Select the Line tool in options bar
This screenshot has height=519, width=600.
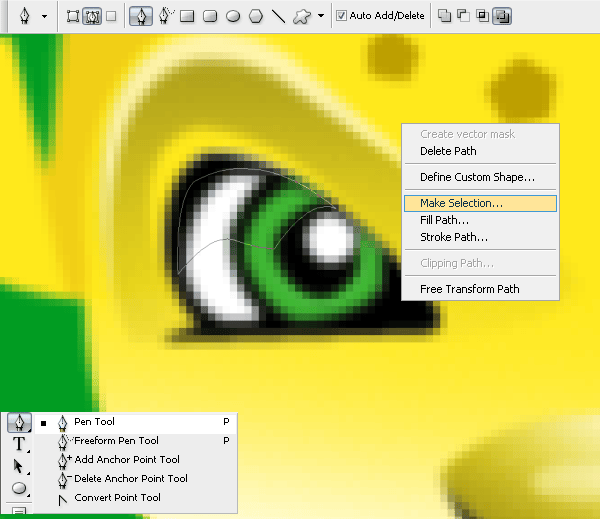[x=279, y=16]
